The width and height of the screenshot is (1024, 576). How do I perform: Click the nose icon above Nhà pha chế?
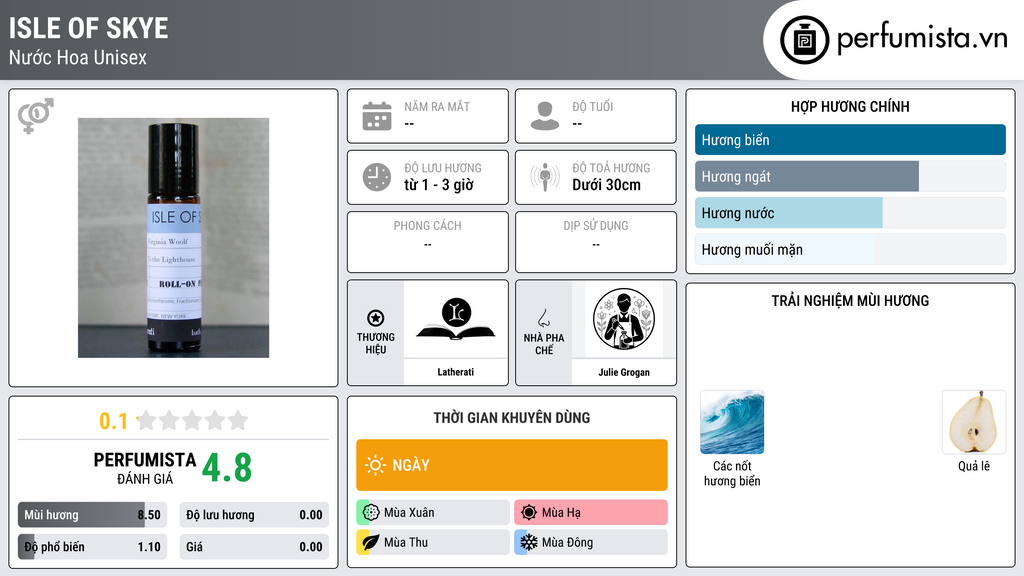click(543, 318)
